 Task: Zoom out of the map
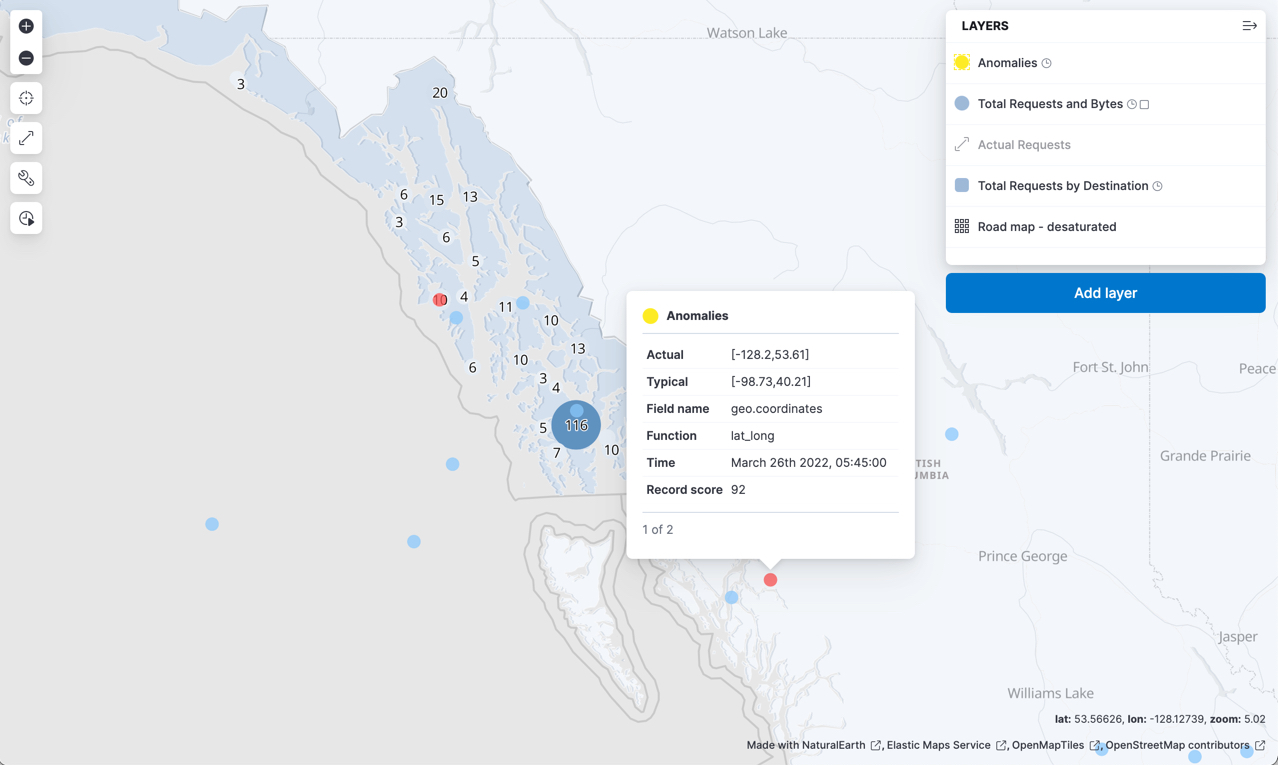point(26,58)
